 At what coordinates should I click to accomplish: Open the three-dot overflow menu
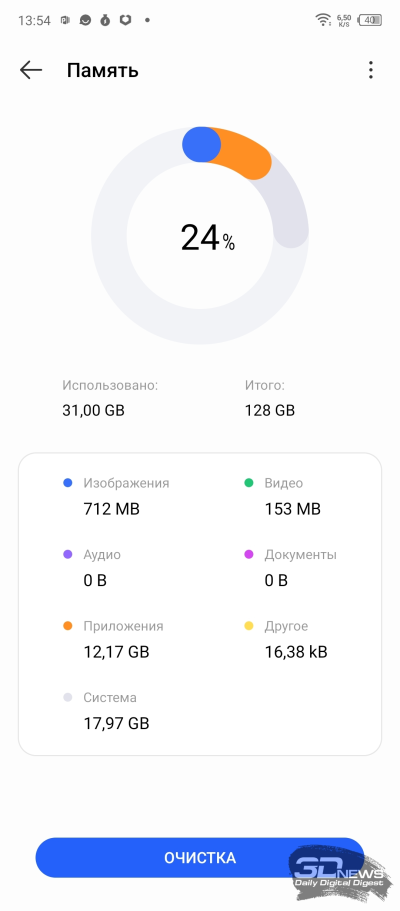click(370, 70)
